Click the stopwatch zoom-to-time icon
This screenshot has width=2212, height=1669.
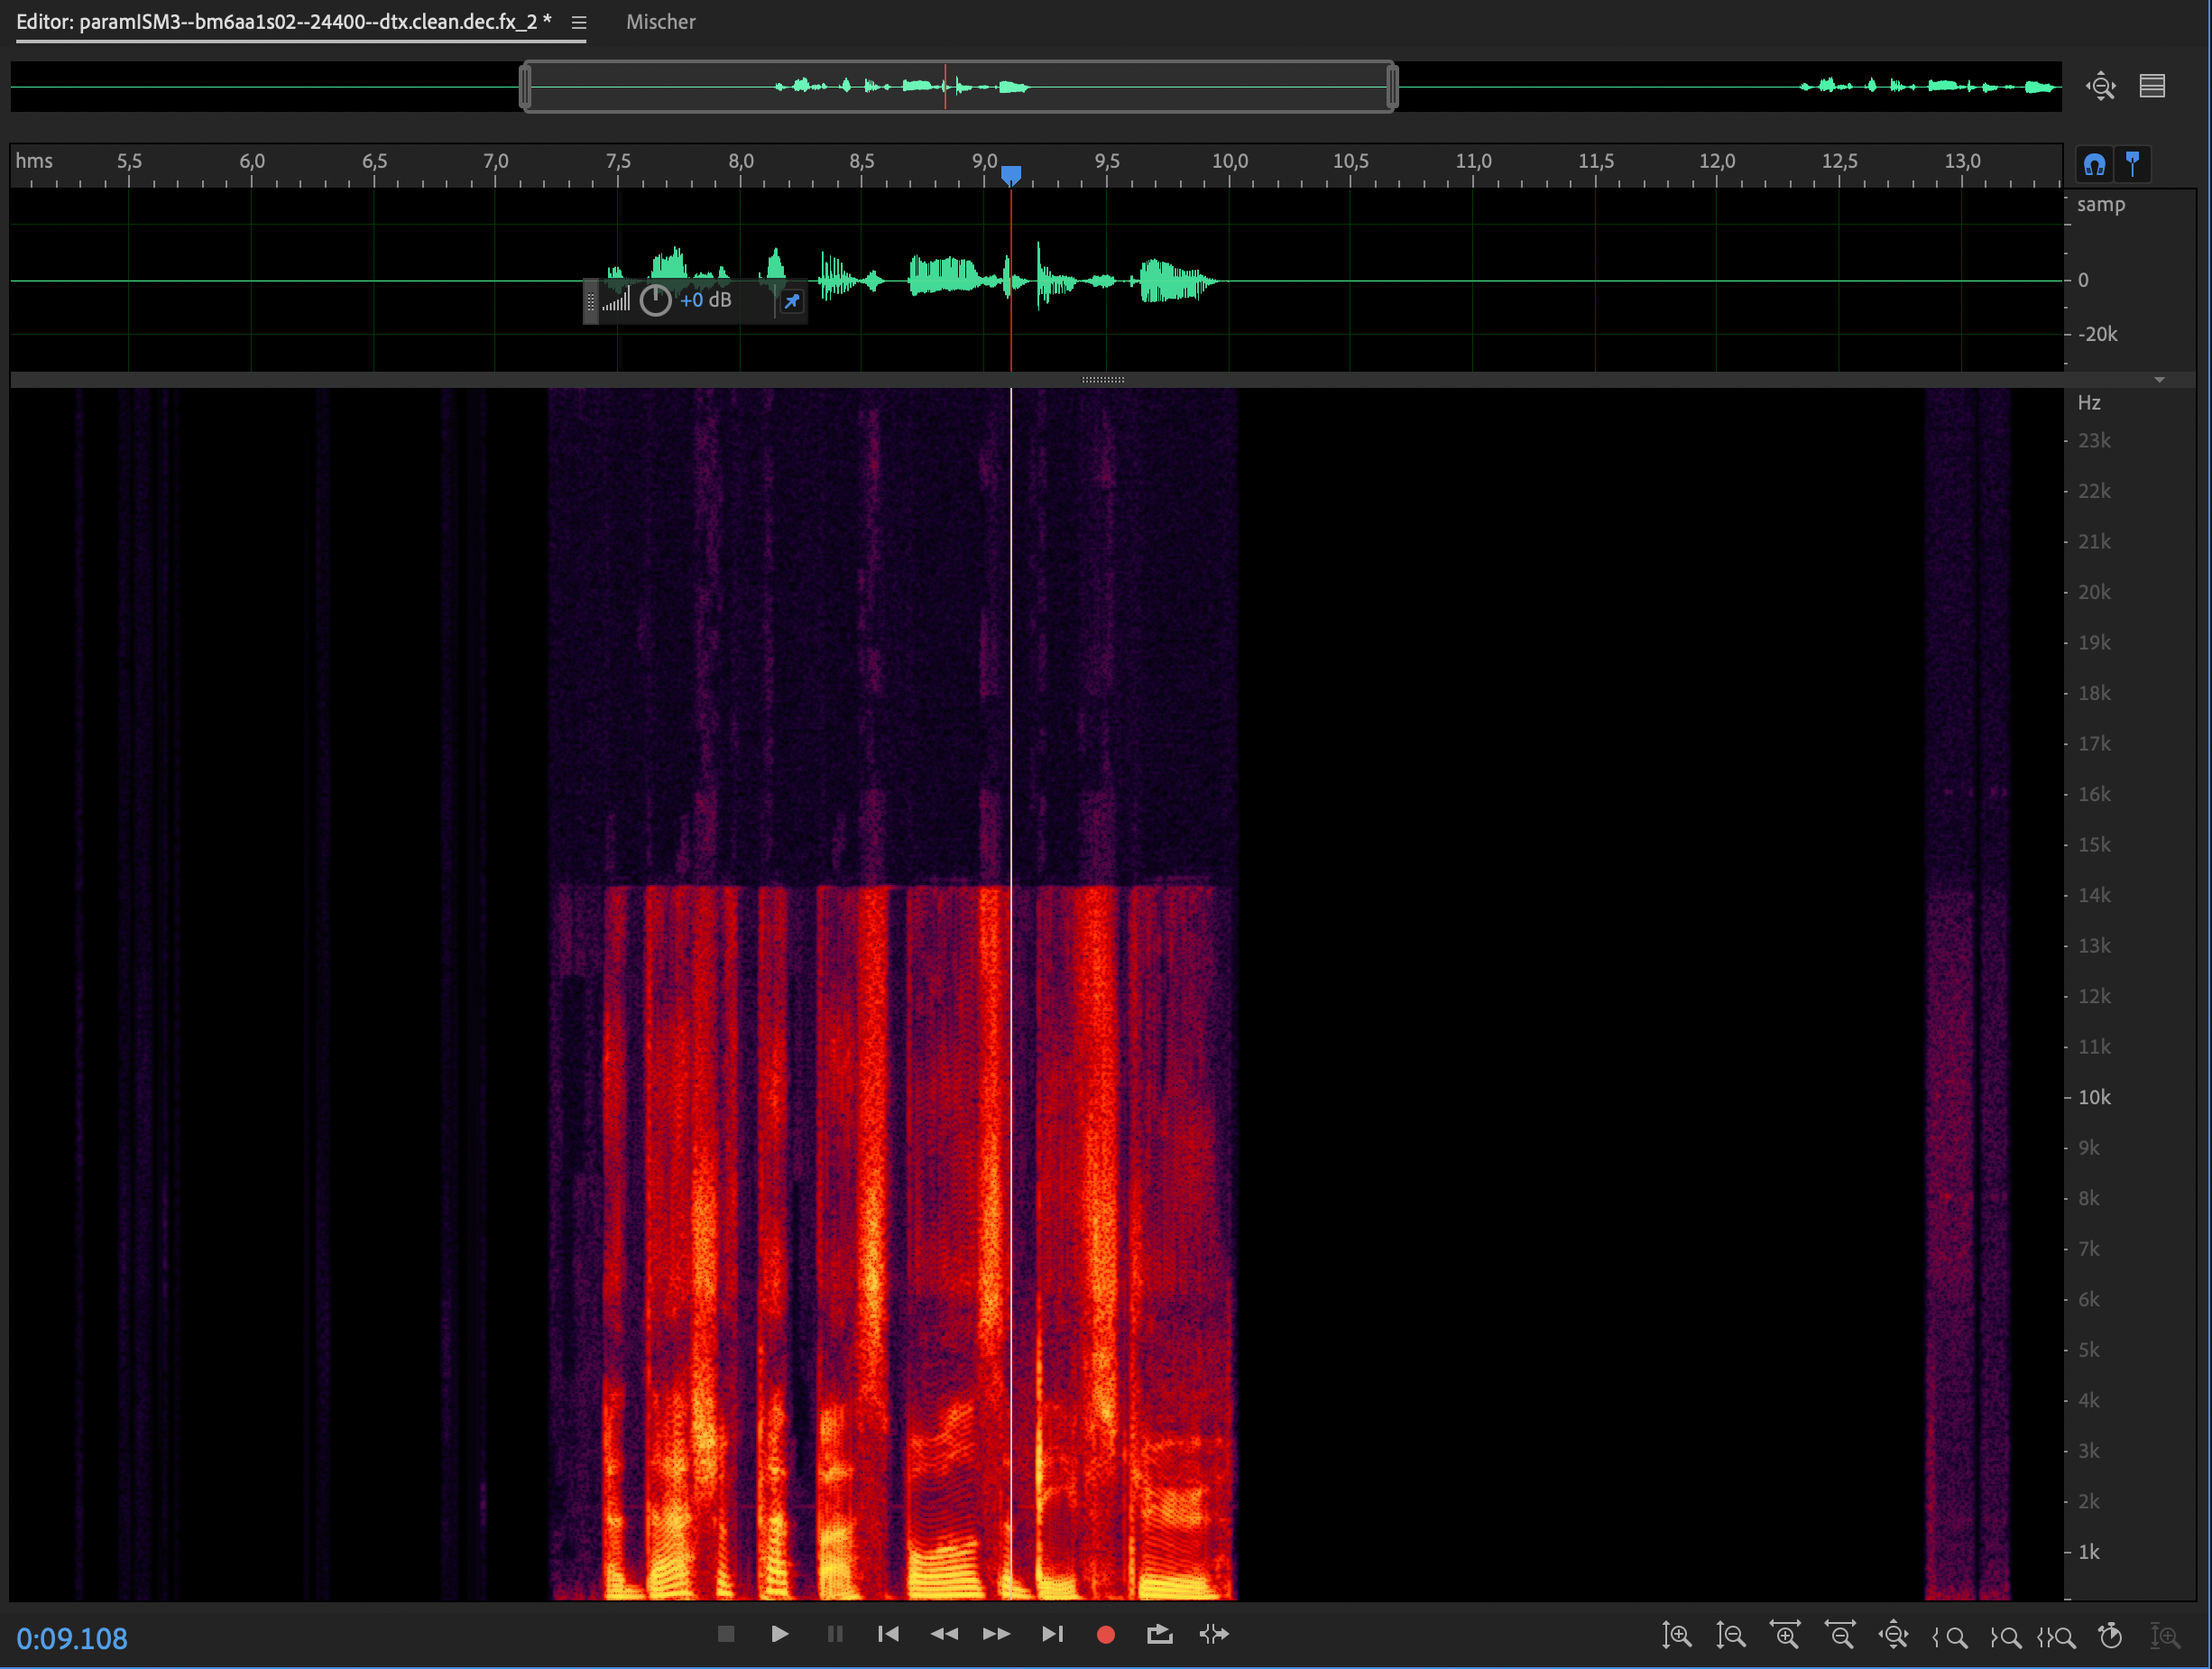click(x=2110, y=1636)
